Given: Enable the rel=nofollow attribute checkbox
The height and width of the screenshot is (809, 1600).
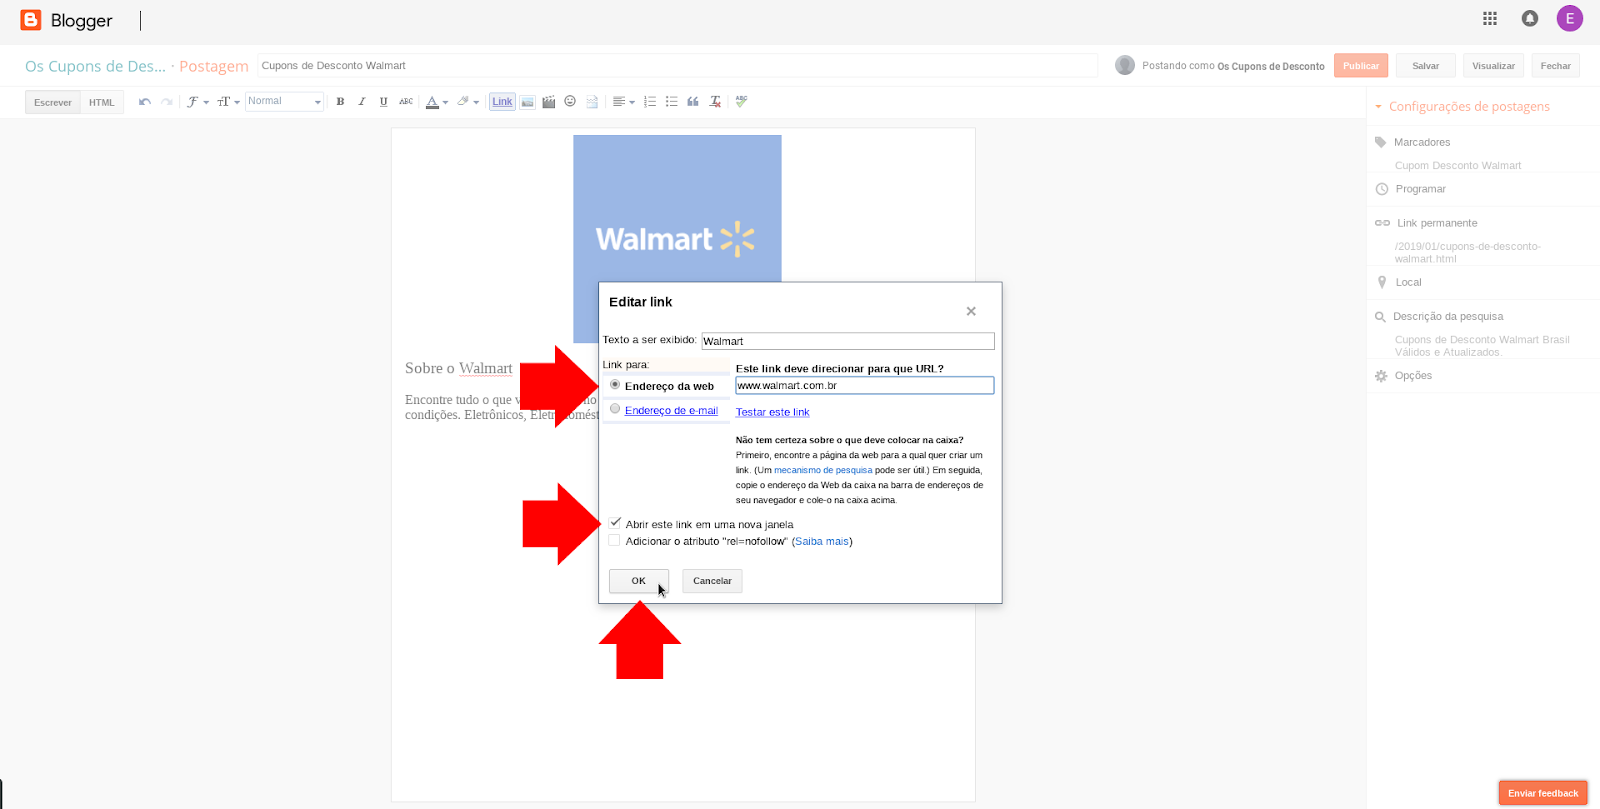Looking at the screenshot, I should pos(615,540).
